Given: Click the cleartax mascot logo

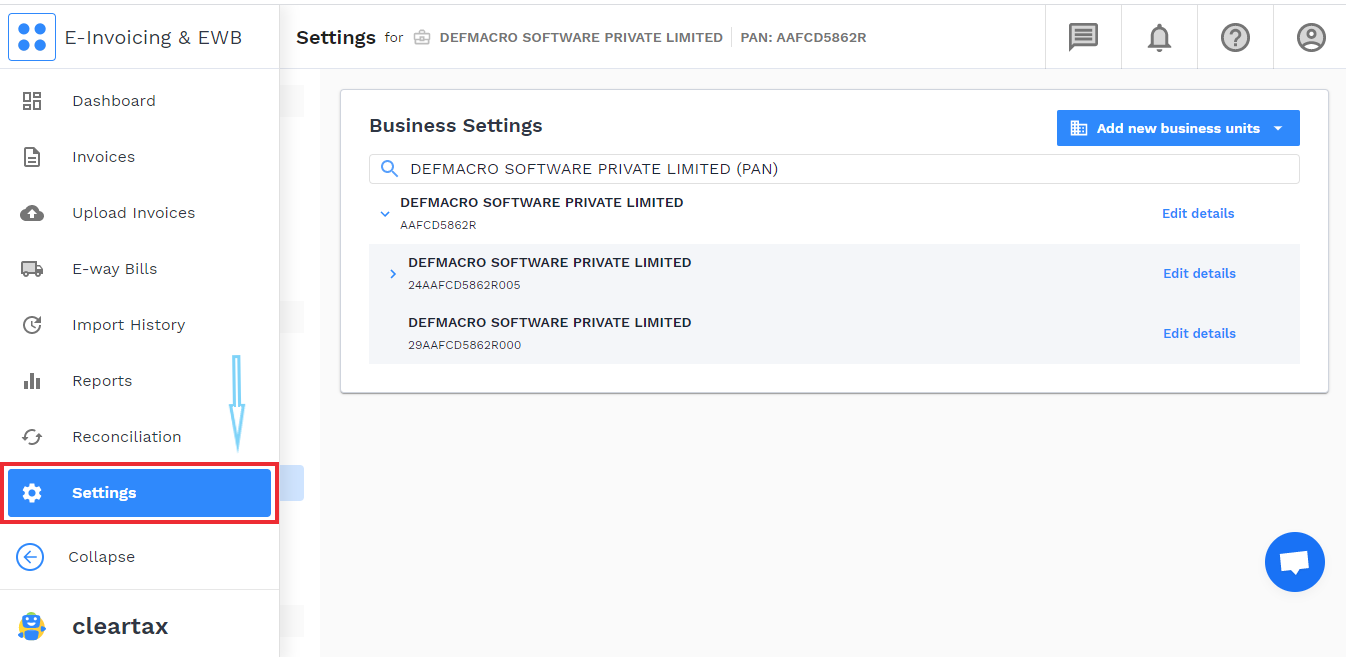Looking at the screenshot, I should pos(32,626).
